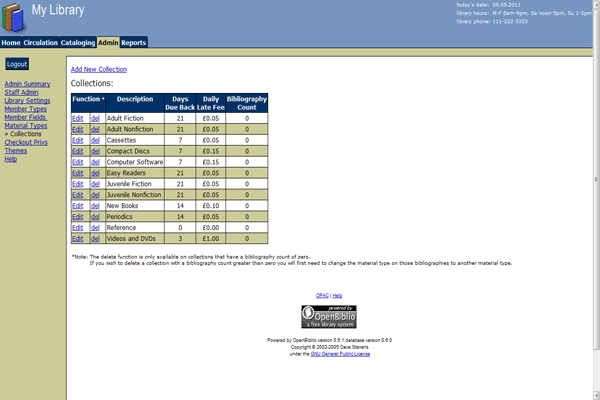Open Member Types in sidebar

(26, 109)
